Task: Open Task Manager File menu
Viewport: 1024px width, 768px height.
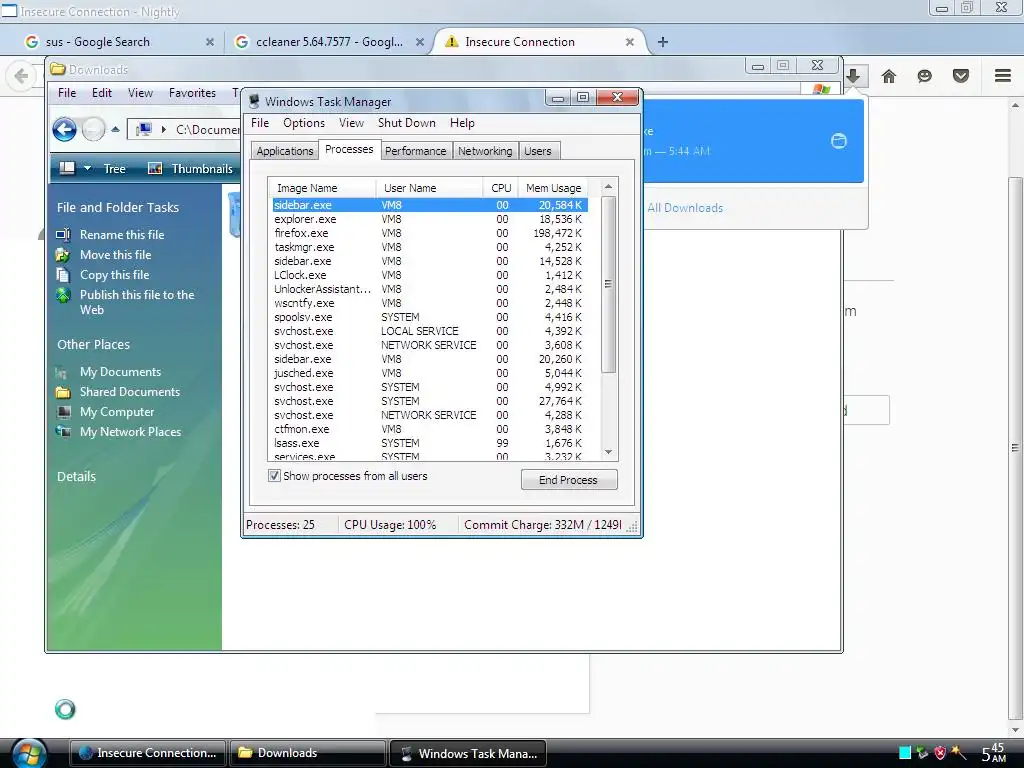Action: coord(260,123)
